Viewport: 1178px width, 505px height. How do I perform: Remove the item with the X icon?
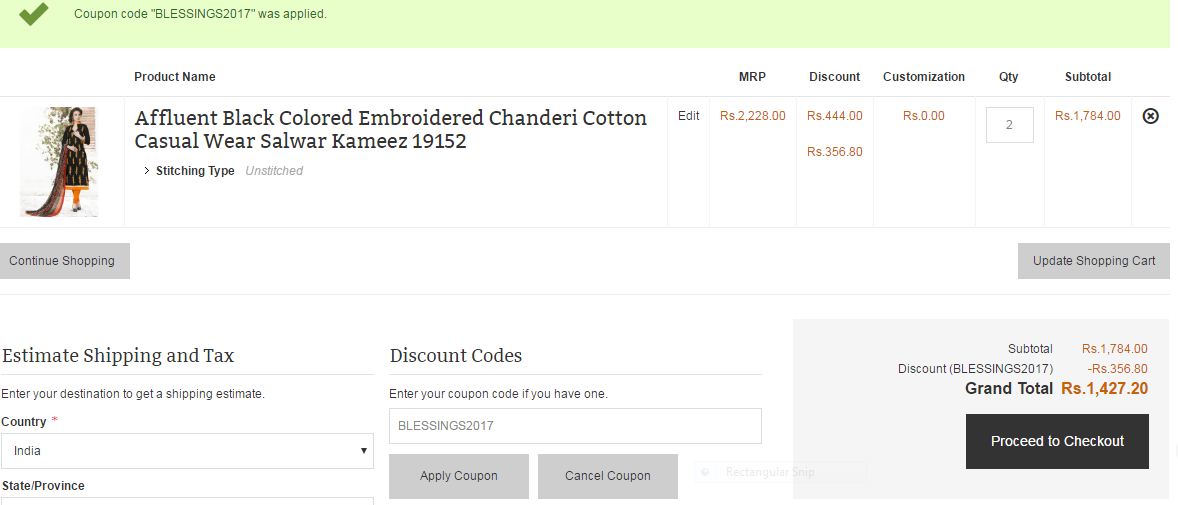point(1150,116)
